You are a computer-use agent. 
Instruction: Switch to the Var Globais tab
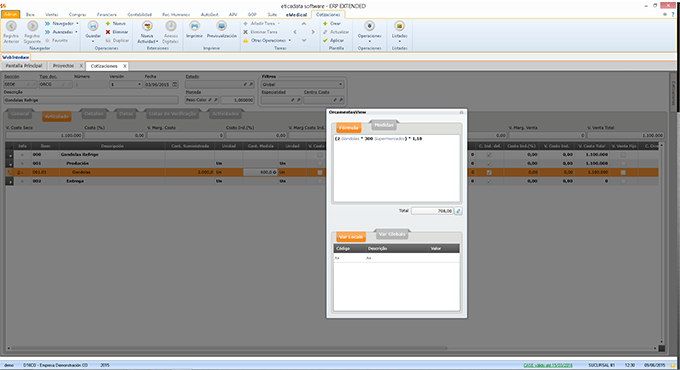point(392,234)
